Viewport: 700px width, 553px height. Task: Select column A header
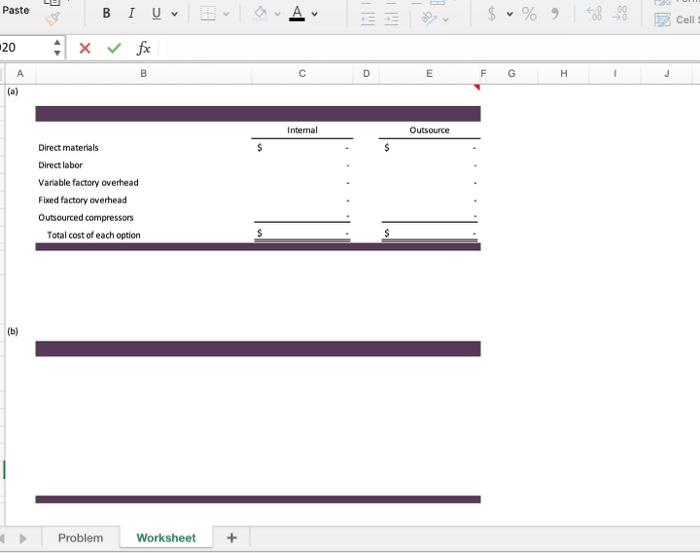(20, 74)
